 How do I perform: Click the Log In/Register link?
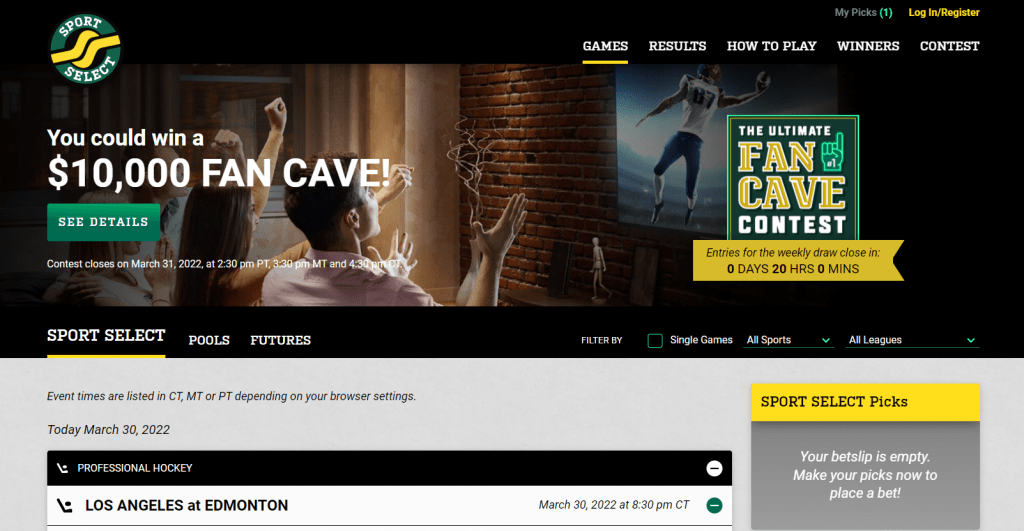point(944,12)
